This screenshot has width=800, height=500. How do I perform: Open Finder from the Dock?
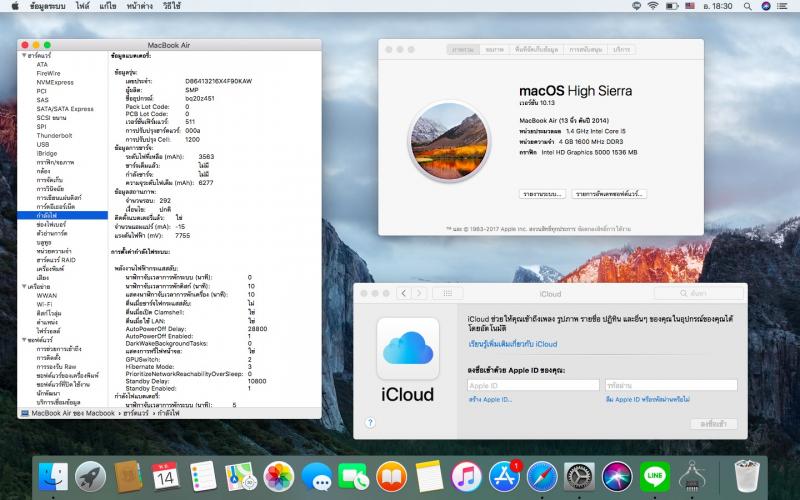pyautogui.click(x=53, y=477)
